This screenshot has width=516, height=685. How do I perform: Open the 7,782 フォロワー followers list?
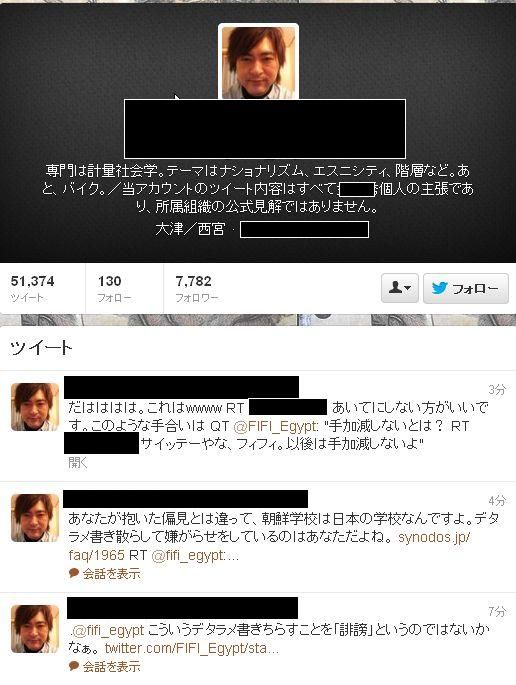197,288
